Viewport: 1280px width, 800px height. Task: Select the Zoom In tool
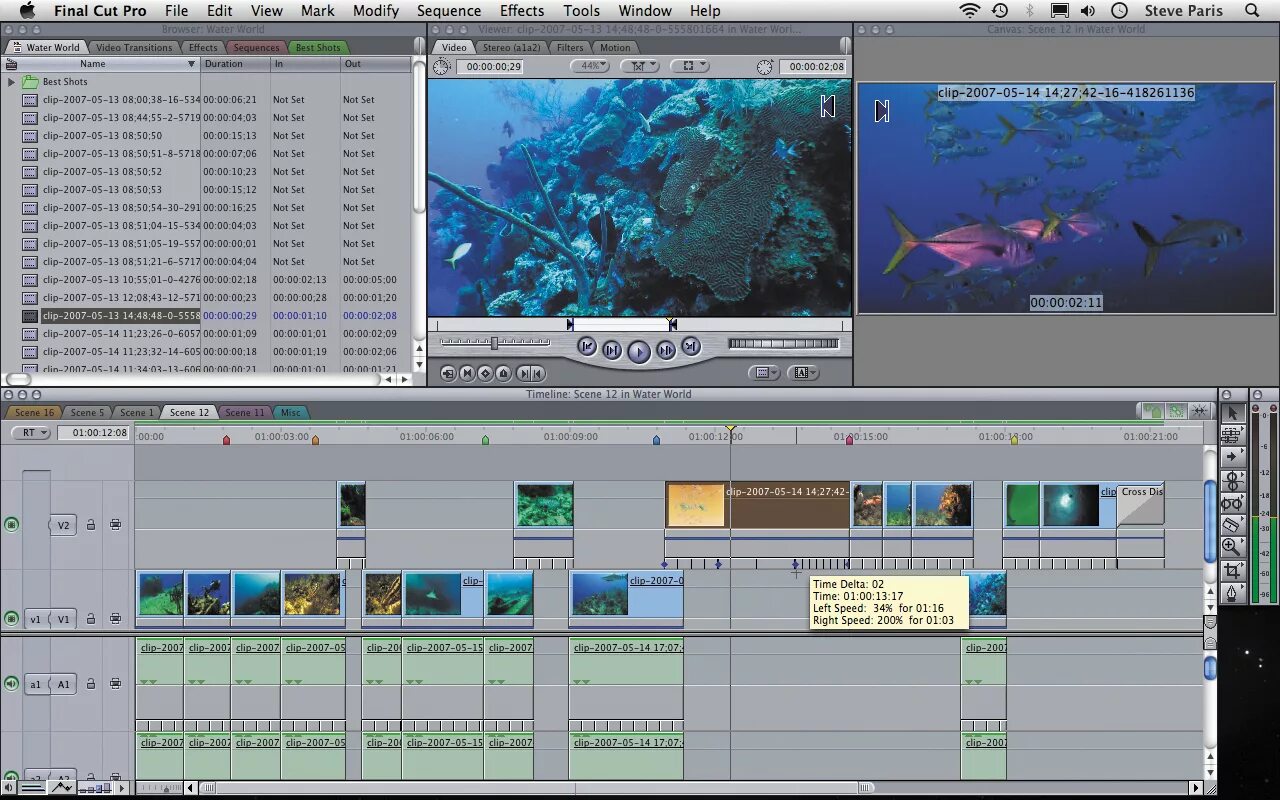[x=1232, y=547]
